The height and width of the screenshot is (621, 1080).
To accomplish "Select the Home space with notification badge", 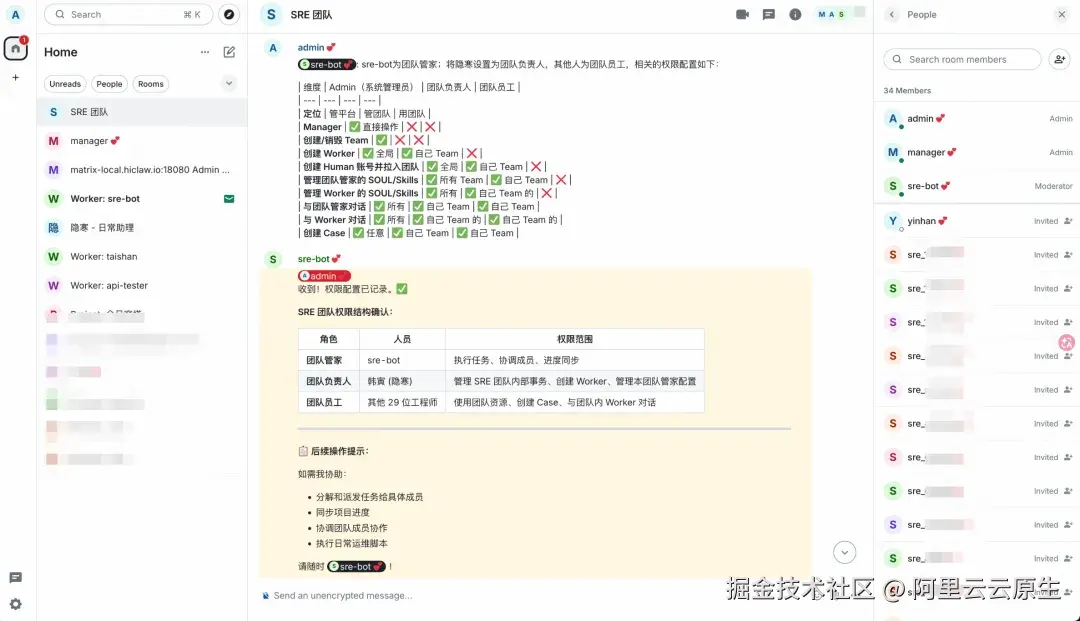I will coord(14,49).
